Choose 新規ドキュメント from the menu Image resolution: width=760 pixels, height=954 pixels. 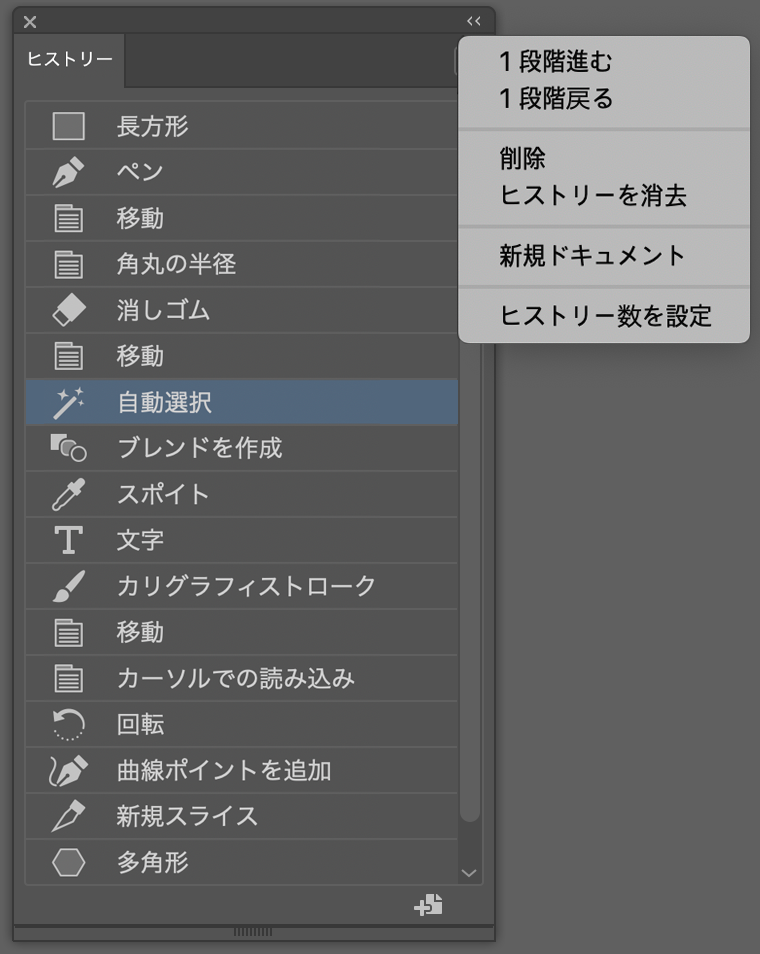point(592,256)
